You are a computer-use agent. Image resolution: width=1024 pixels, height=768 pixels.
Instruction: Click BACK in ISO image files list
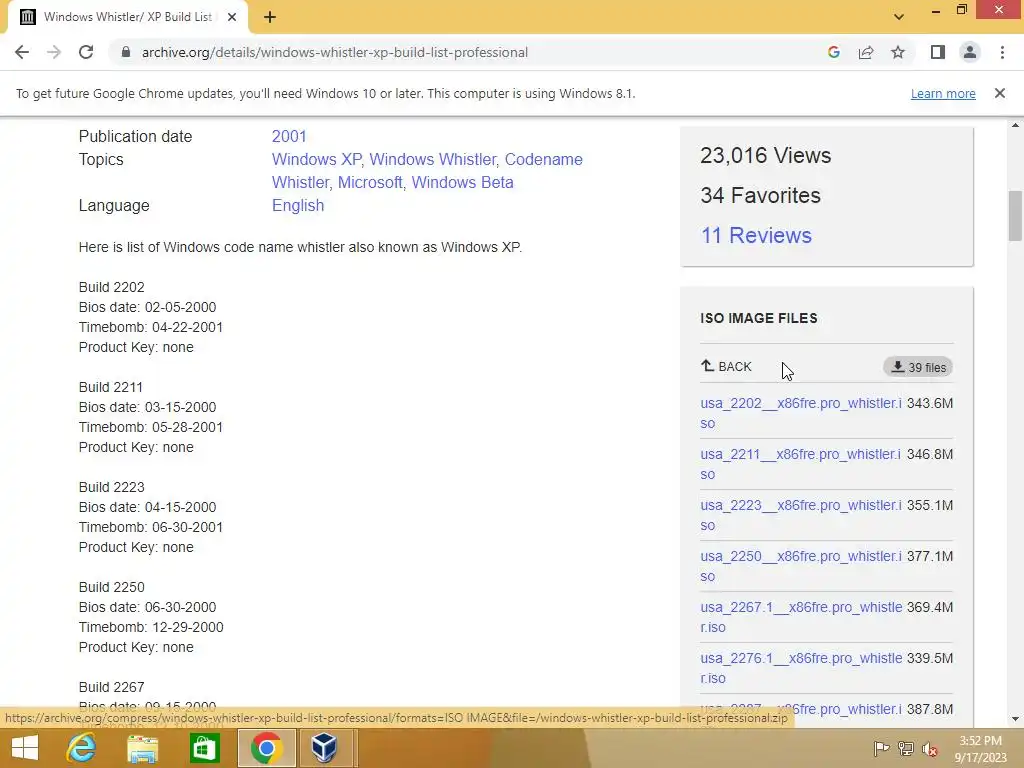click(x=726, y=366)
